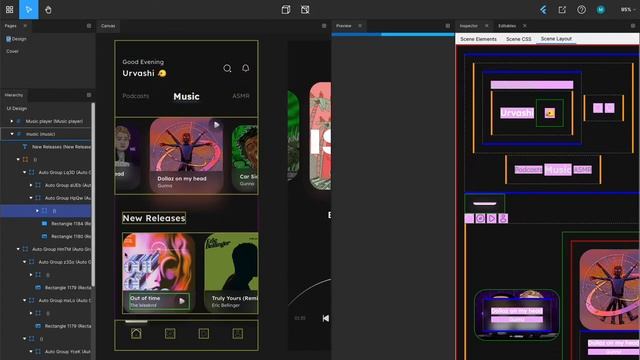Collapse Auto Group maLs node
This screenshot has height=360, width=640.
point(24,300)
